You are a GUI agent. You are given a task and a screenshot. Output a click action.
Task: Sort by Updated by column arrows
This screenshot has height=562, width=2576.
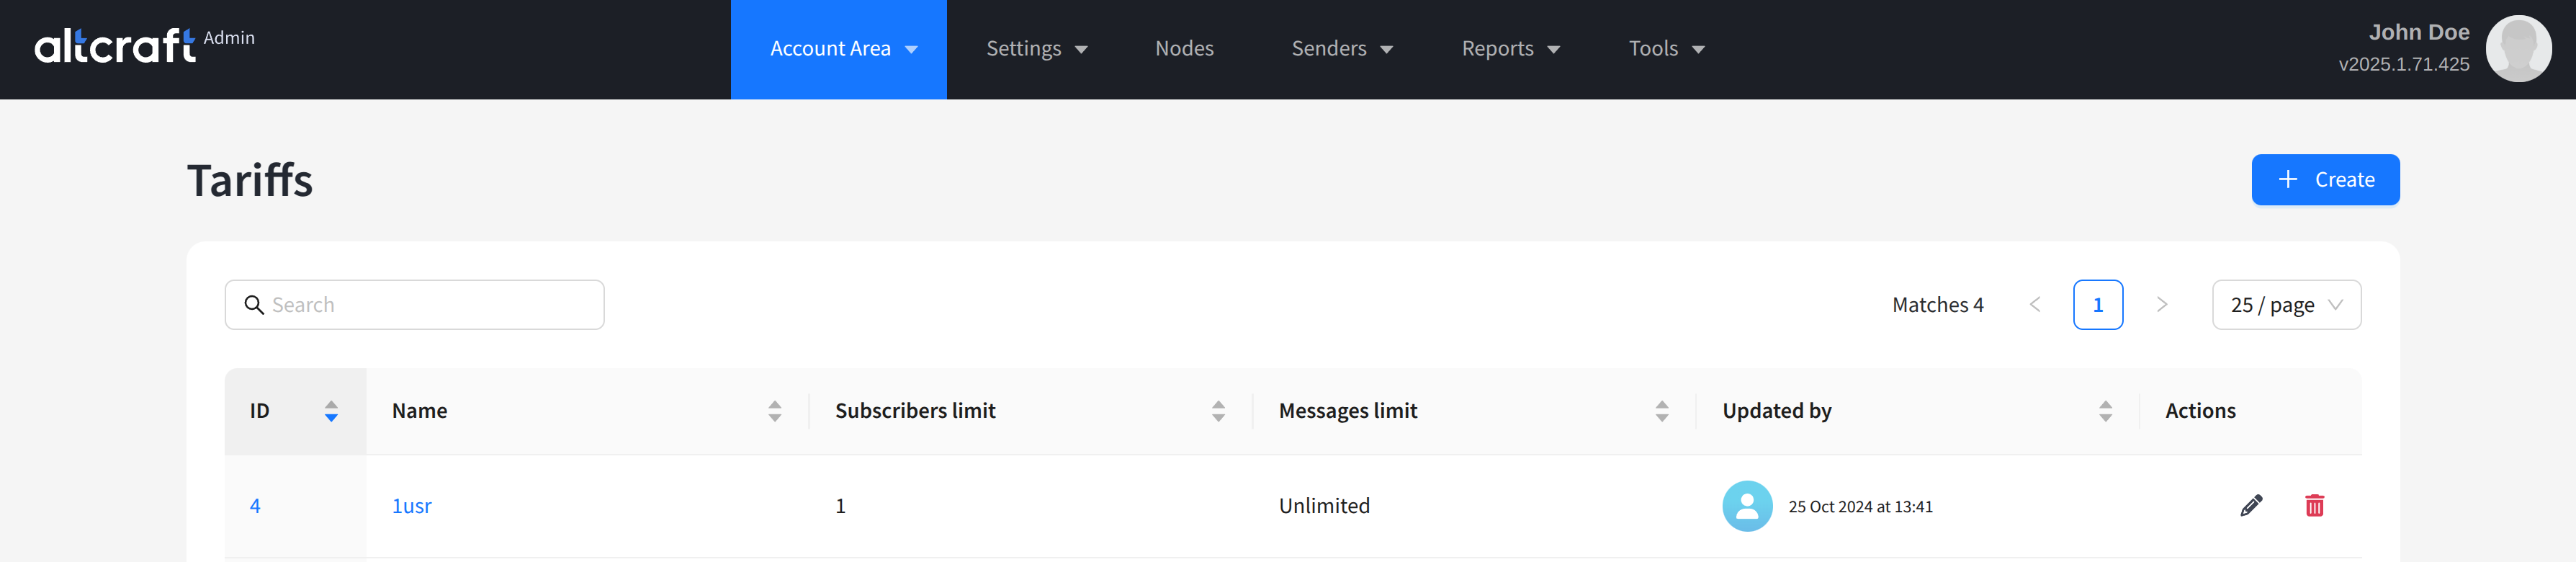tap(2105, 411)
